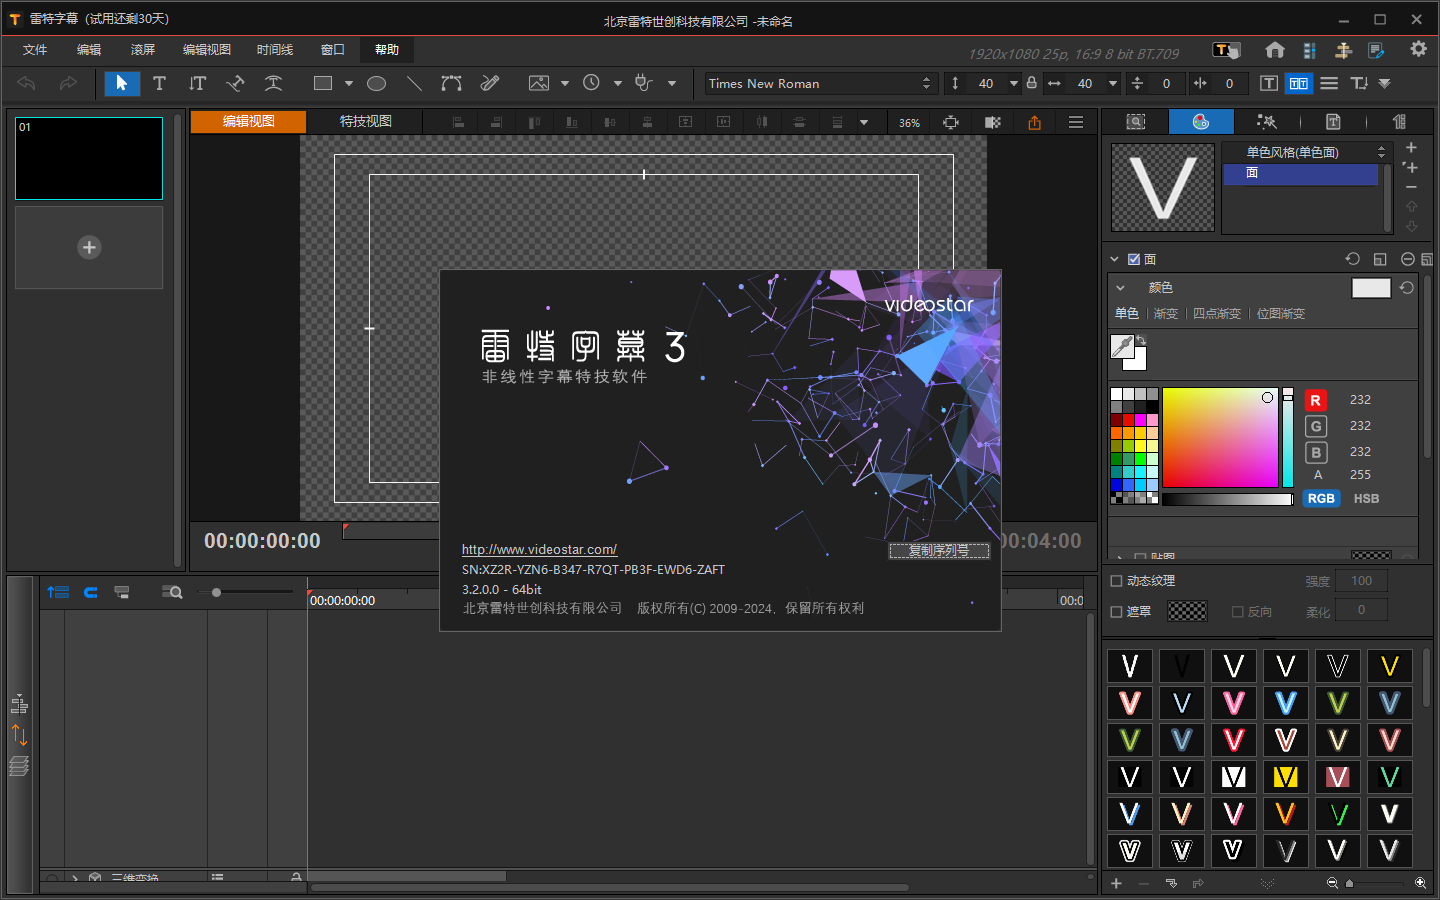Click the 复制序列号 button

[x=938, y=551]
